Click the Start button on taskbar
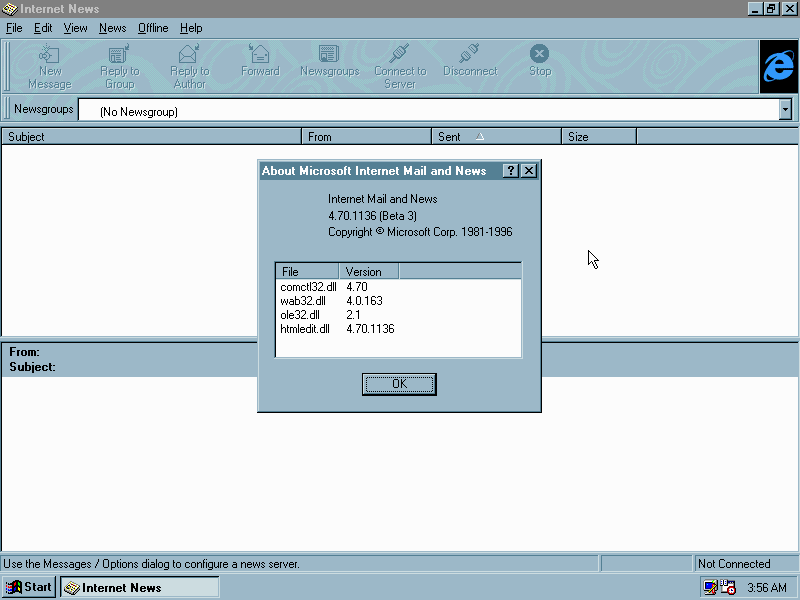The width and height of the screenshot is (800, 600). 29,587
